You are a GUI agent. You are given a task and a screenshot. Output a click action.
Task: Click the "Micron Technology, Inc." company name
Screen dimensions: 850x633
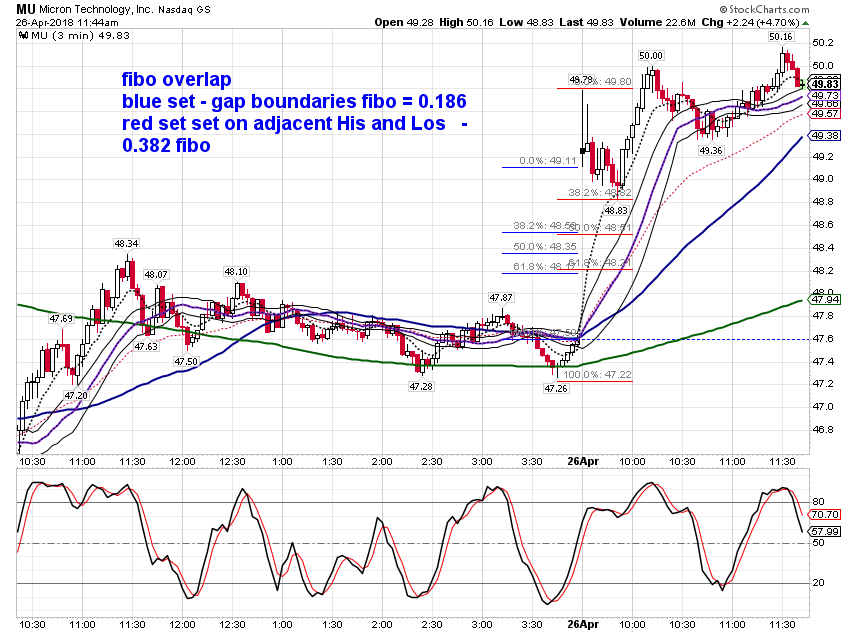click(x=96, y=9)
